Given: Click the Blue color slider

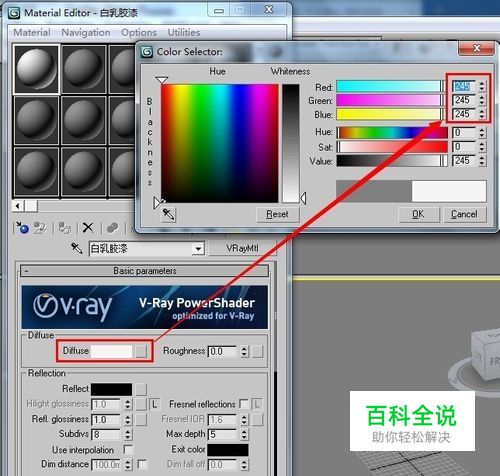Looking at the screenshot, I should [391, 114].
